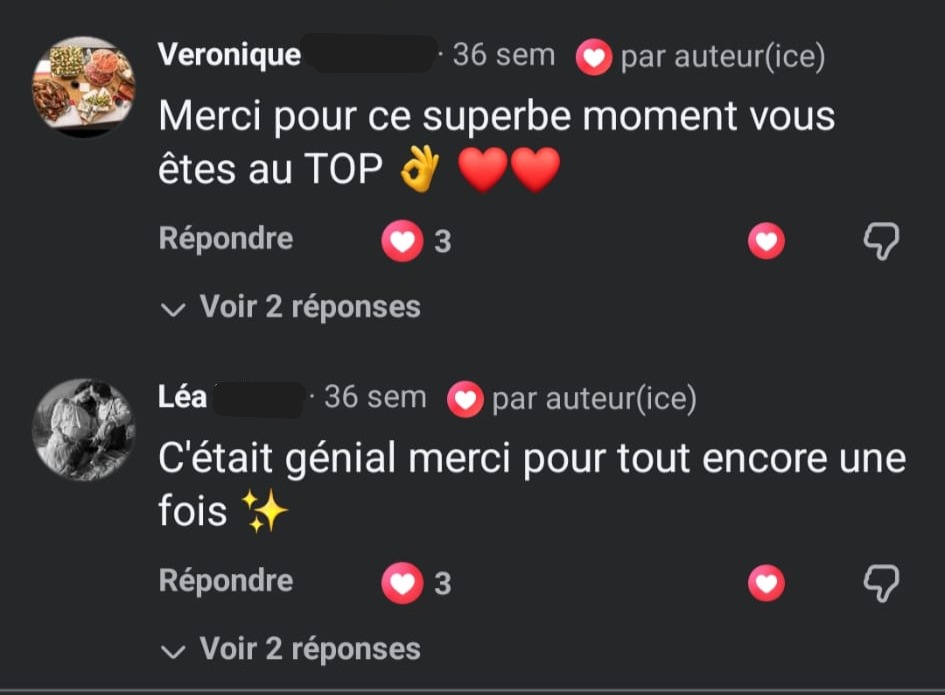This screenshot has height=695, width=945.
Task: Toggle the right-side heart on Veronique's comment
Action: tap(766, 241)
